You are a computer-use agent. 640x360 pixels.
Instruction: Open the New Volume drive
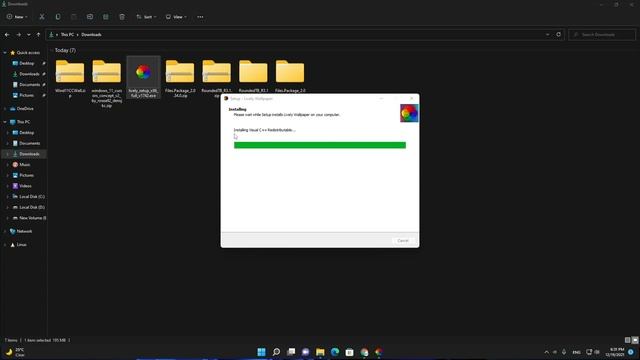(x=32, y=218)
